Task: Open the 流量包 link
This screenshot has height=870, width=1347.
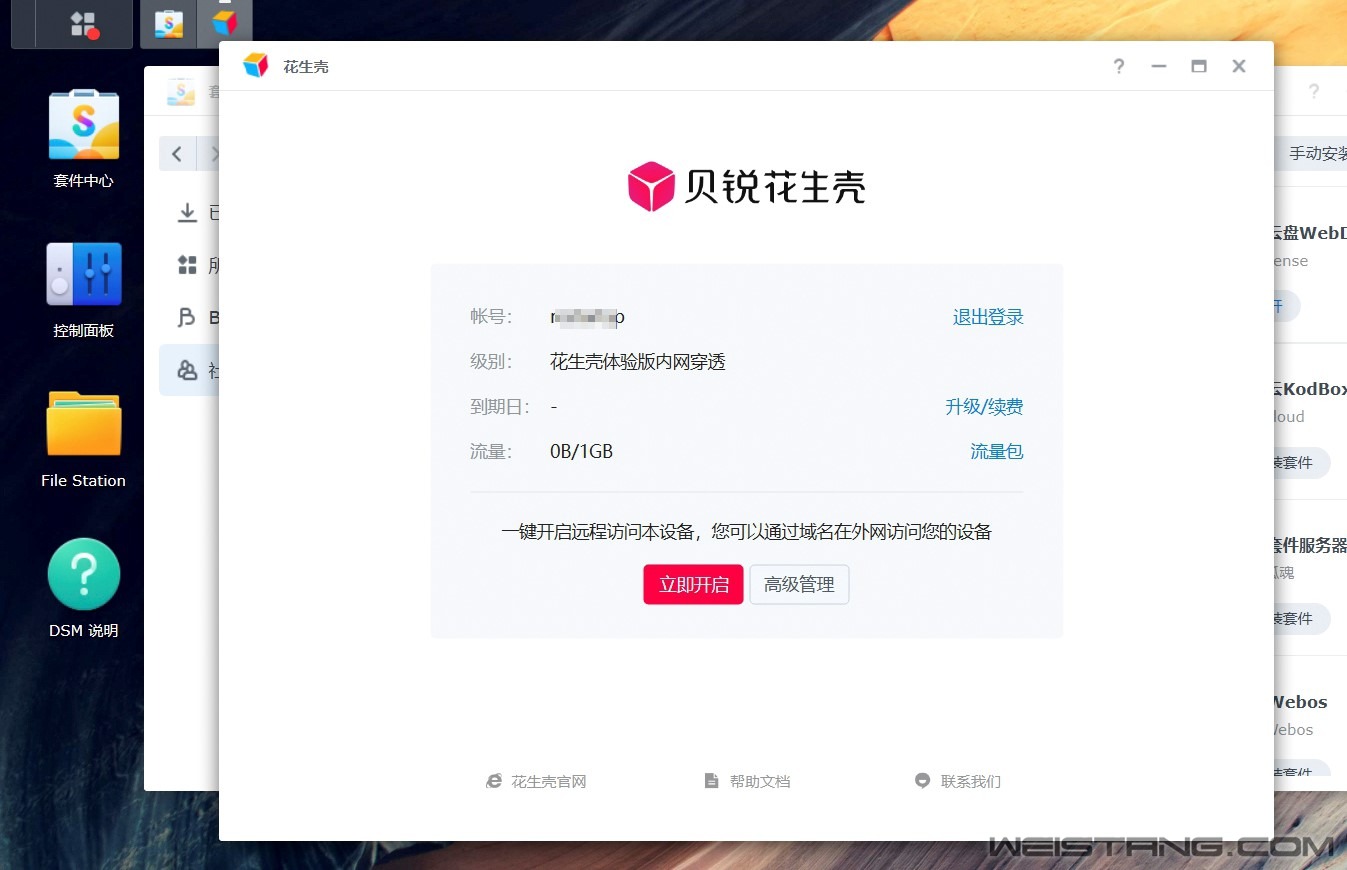Action: 997,452
